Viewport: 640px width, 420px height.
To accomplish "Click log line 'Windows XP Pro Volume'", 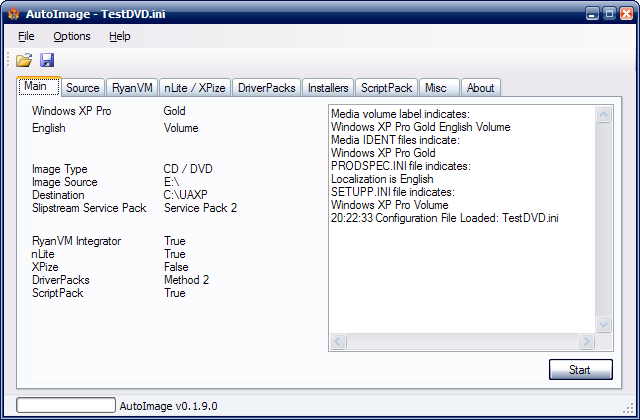I will click(390, 205).
